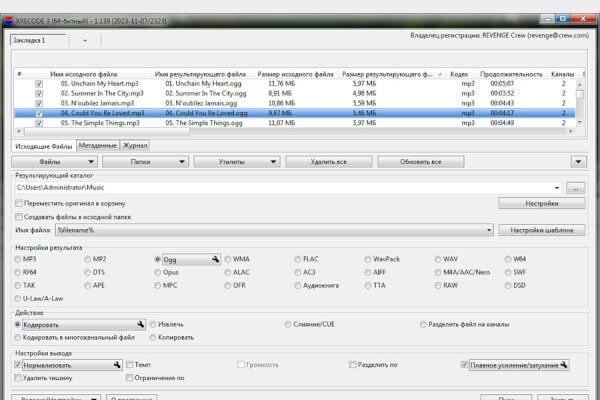
Task: Uncheck the 01. Unchain My Heart.mp3 row
Action: 39,83
